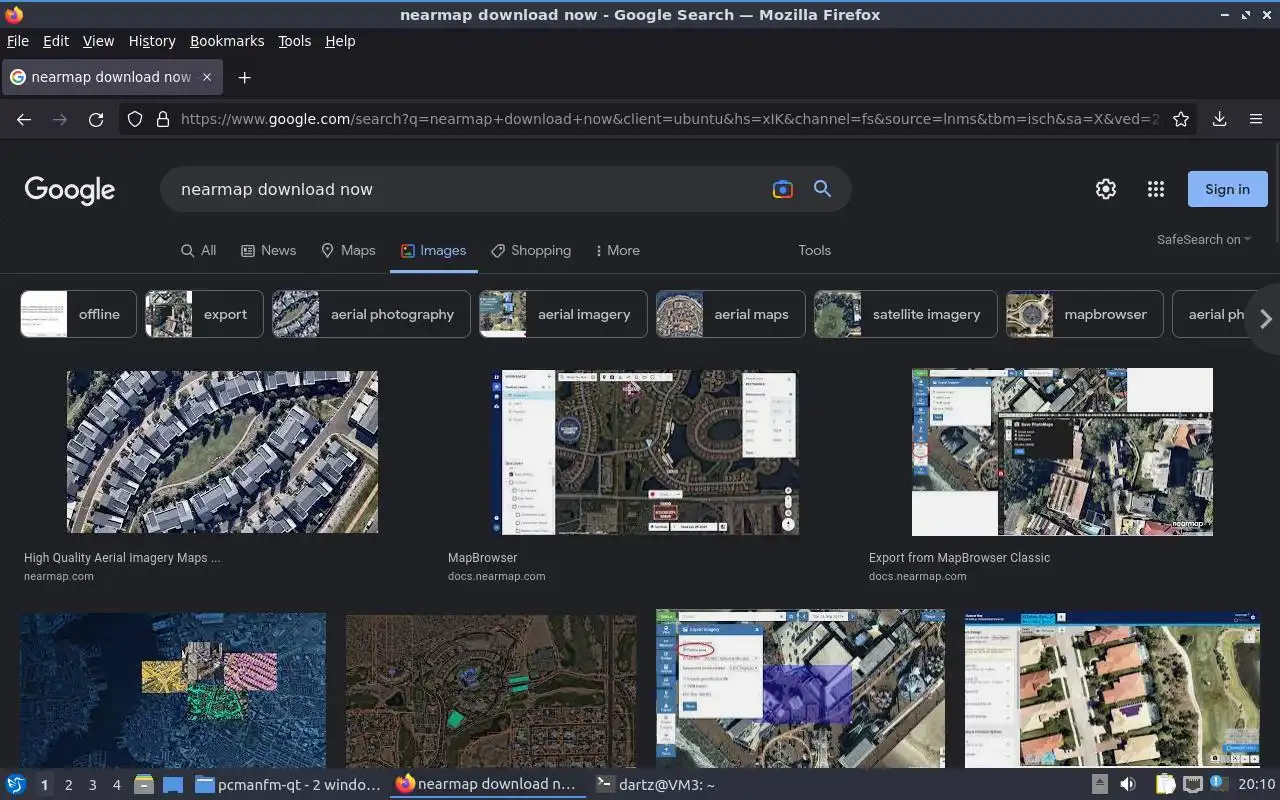Select the export suggestion chip
The height and width of the screenshot is (800, 1280).
pos(204,314)
